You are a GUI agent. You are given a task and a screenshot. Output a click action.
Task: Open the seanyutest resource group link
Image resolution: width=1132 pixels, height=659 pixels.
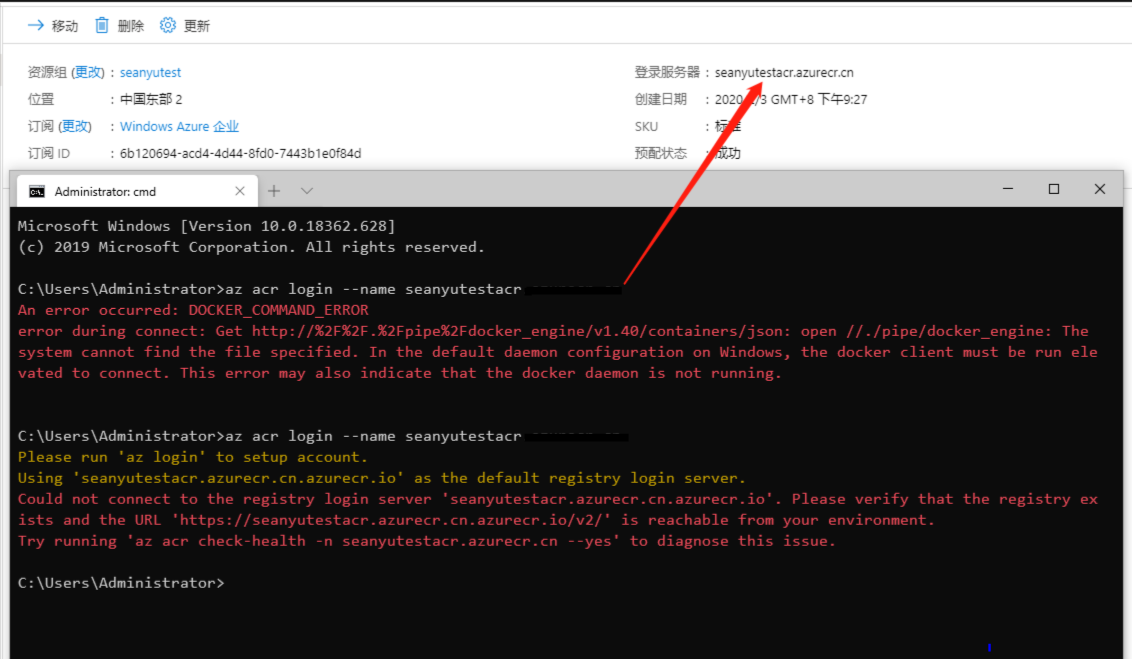[x=150, y=72]
